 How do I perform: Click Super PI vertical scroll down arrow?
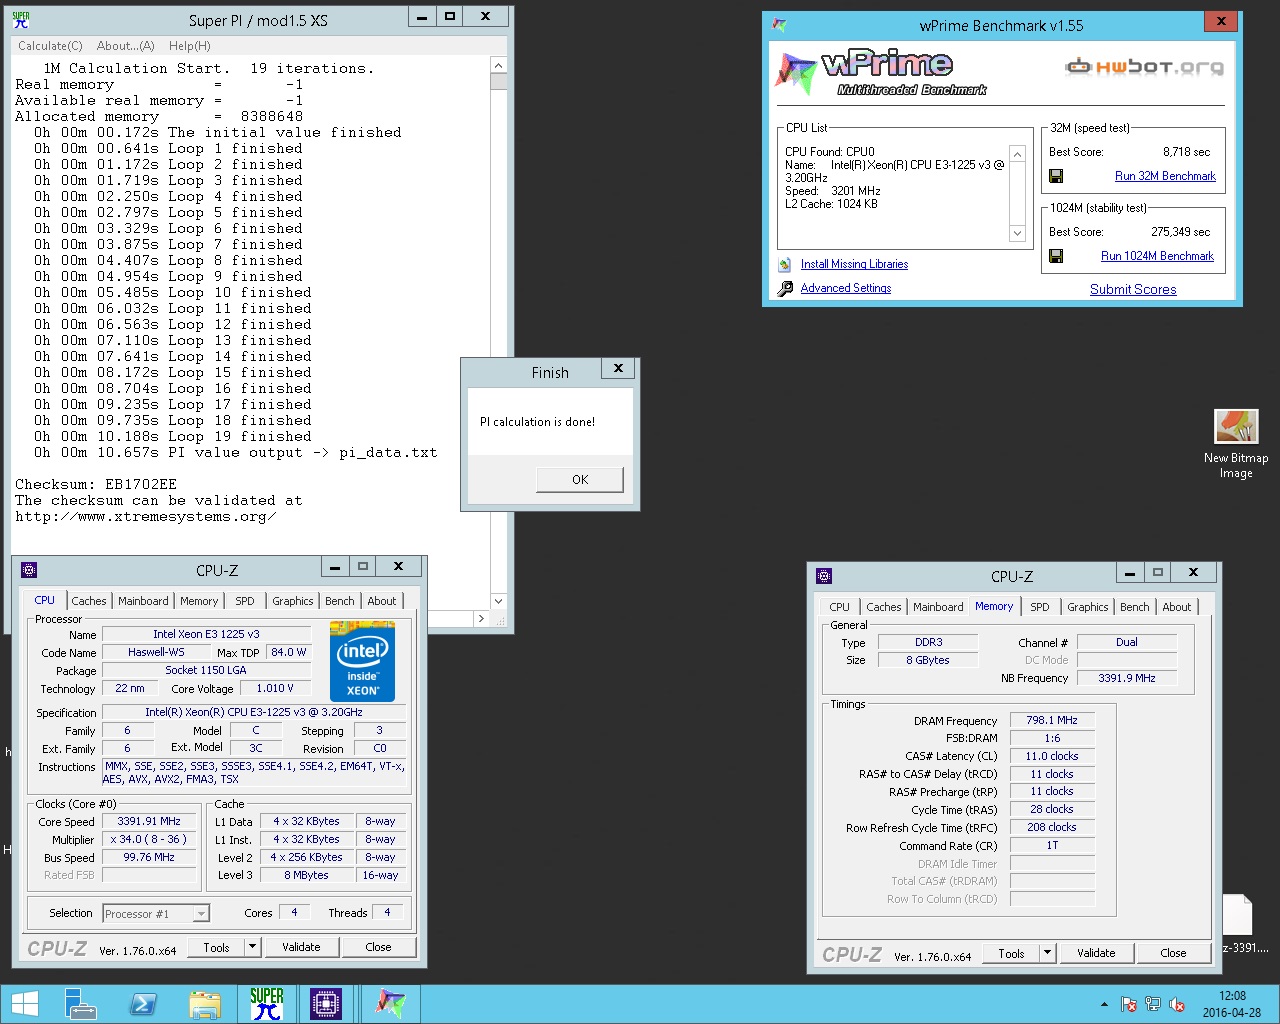coord(498,601)
